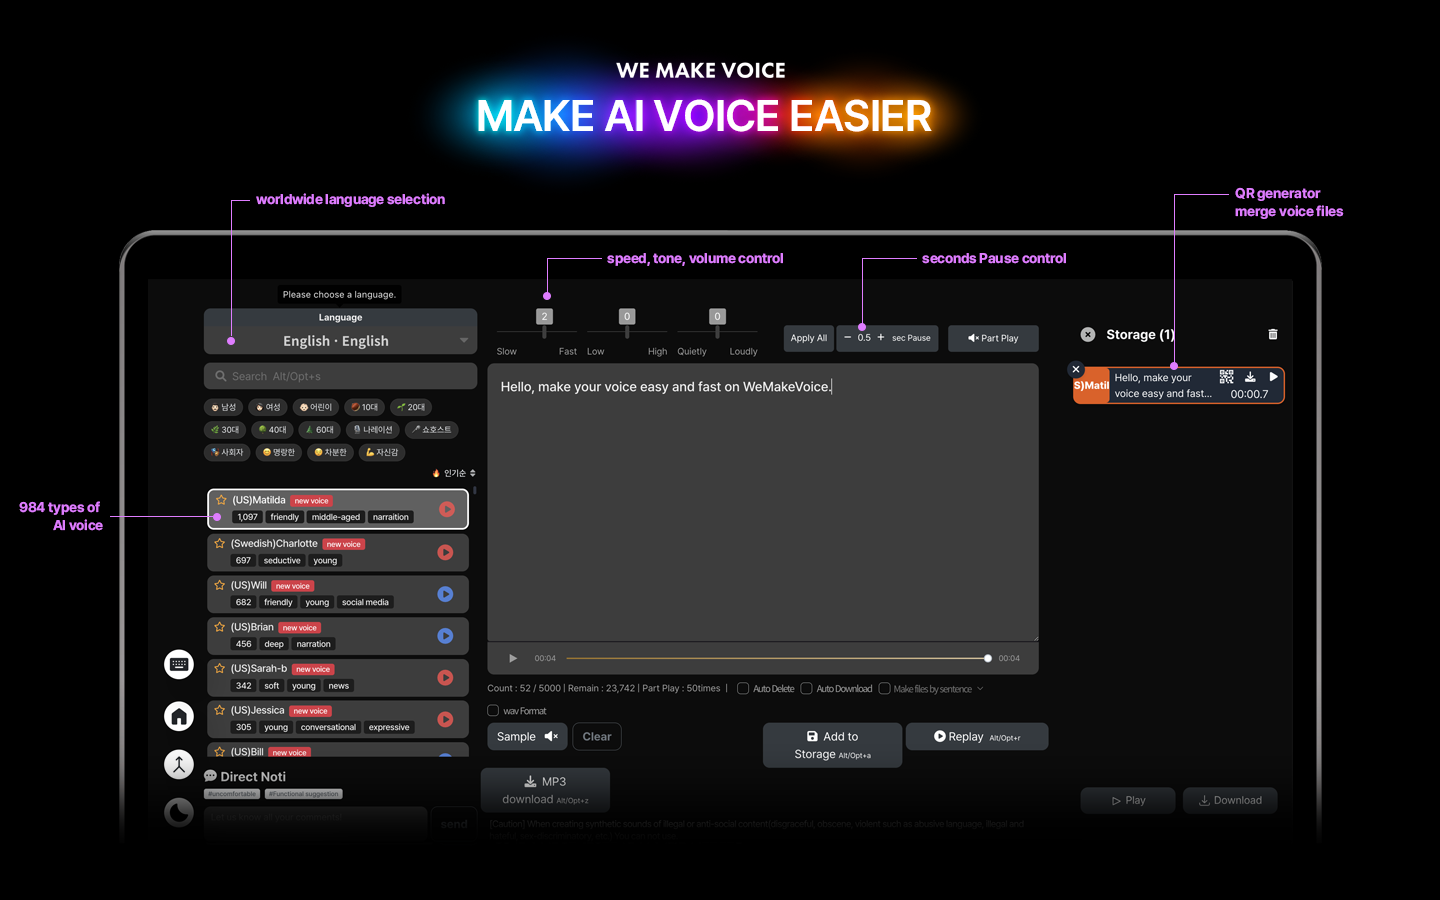1440x900 pixels.
Task: Play the (US)Jessica voice preview
Action: pyautogui.click(x=445, y=719)
